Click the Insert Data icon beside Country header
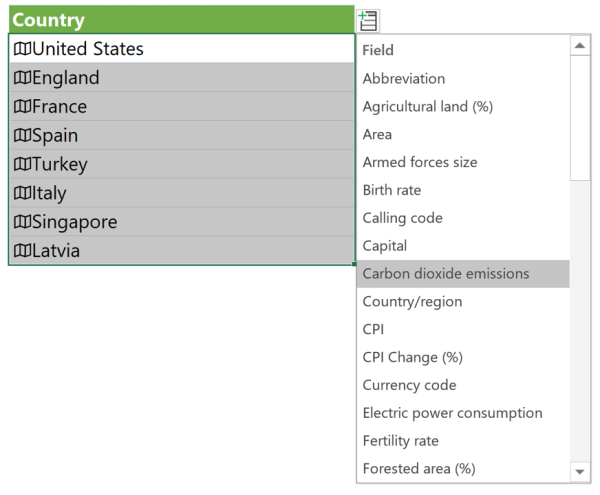The image size is (600, 495). 367,21
